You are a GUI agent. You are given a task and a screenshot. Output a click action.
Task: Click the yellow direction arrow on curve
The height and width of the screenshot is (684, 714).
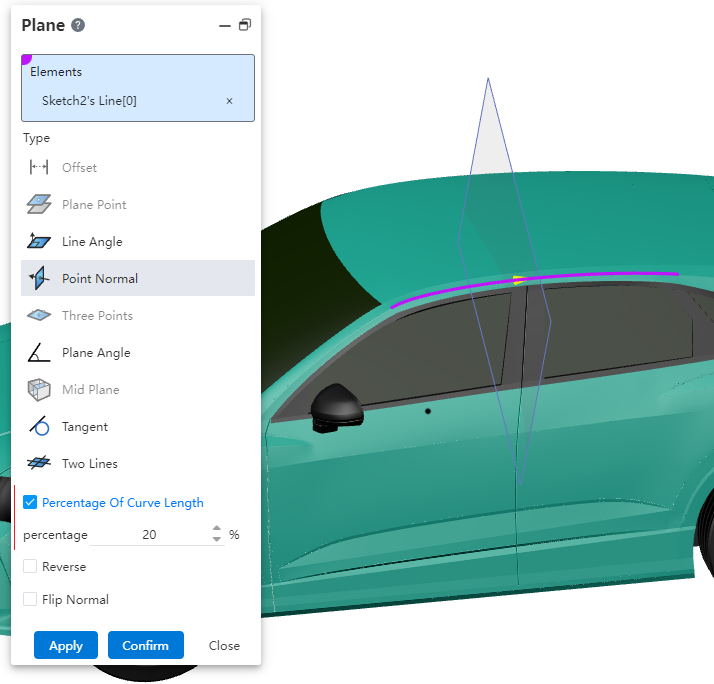pos(519,280)
